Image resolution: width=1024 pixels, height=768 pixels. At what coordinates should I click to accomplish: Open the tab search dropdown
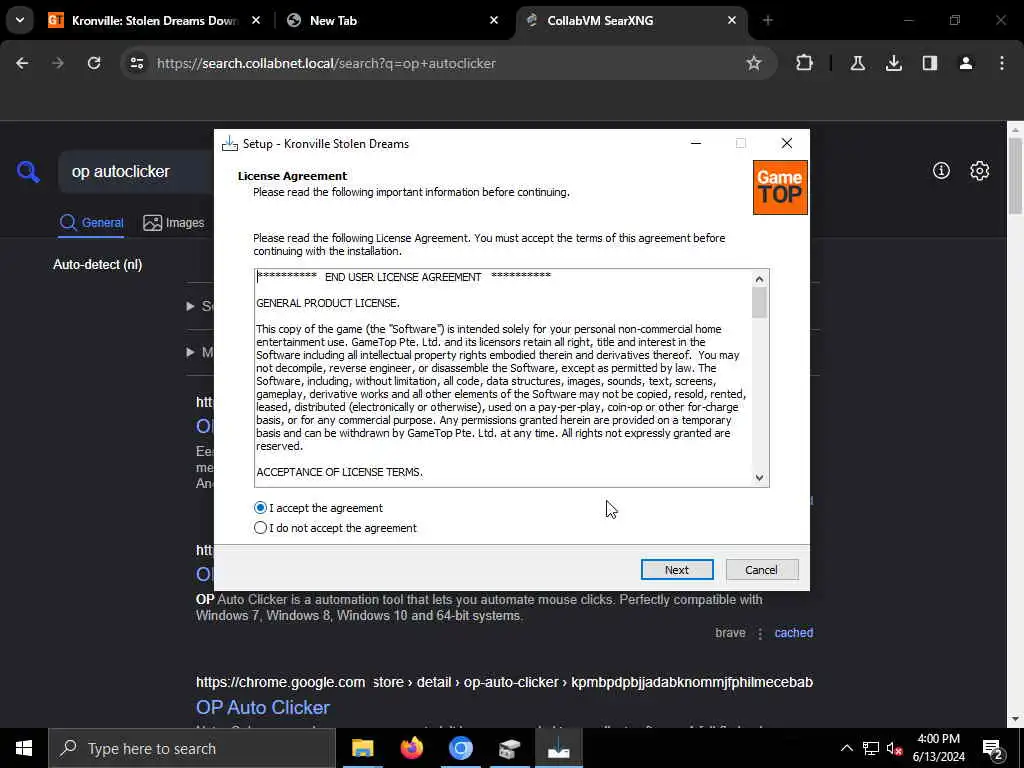[20, 20]
